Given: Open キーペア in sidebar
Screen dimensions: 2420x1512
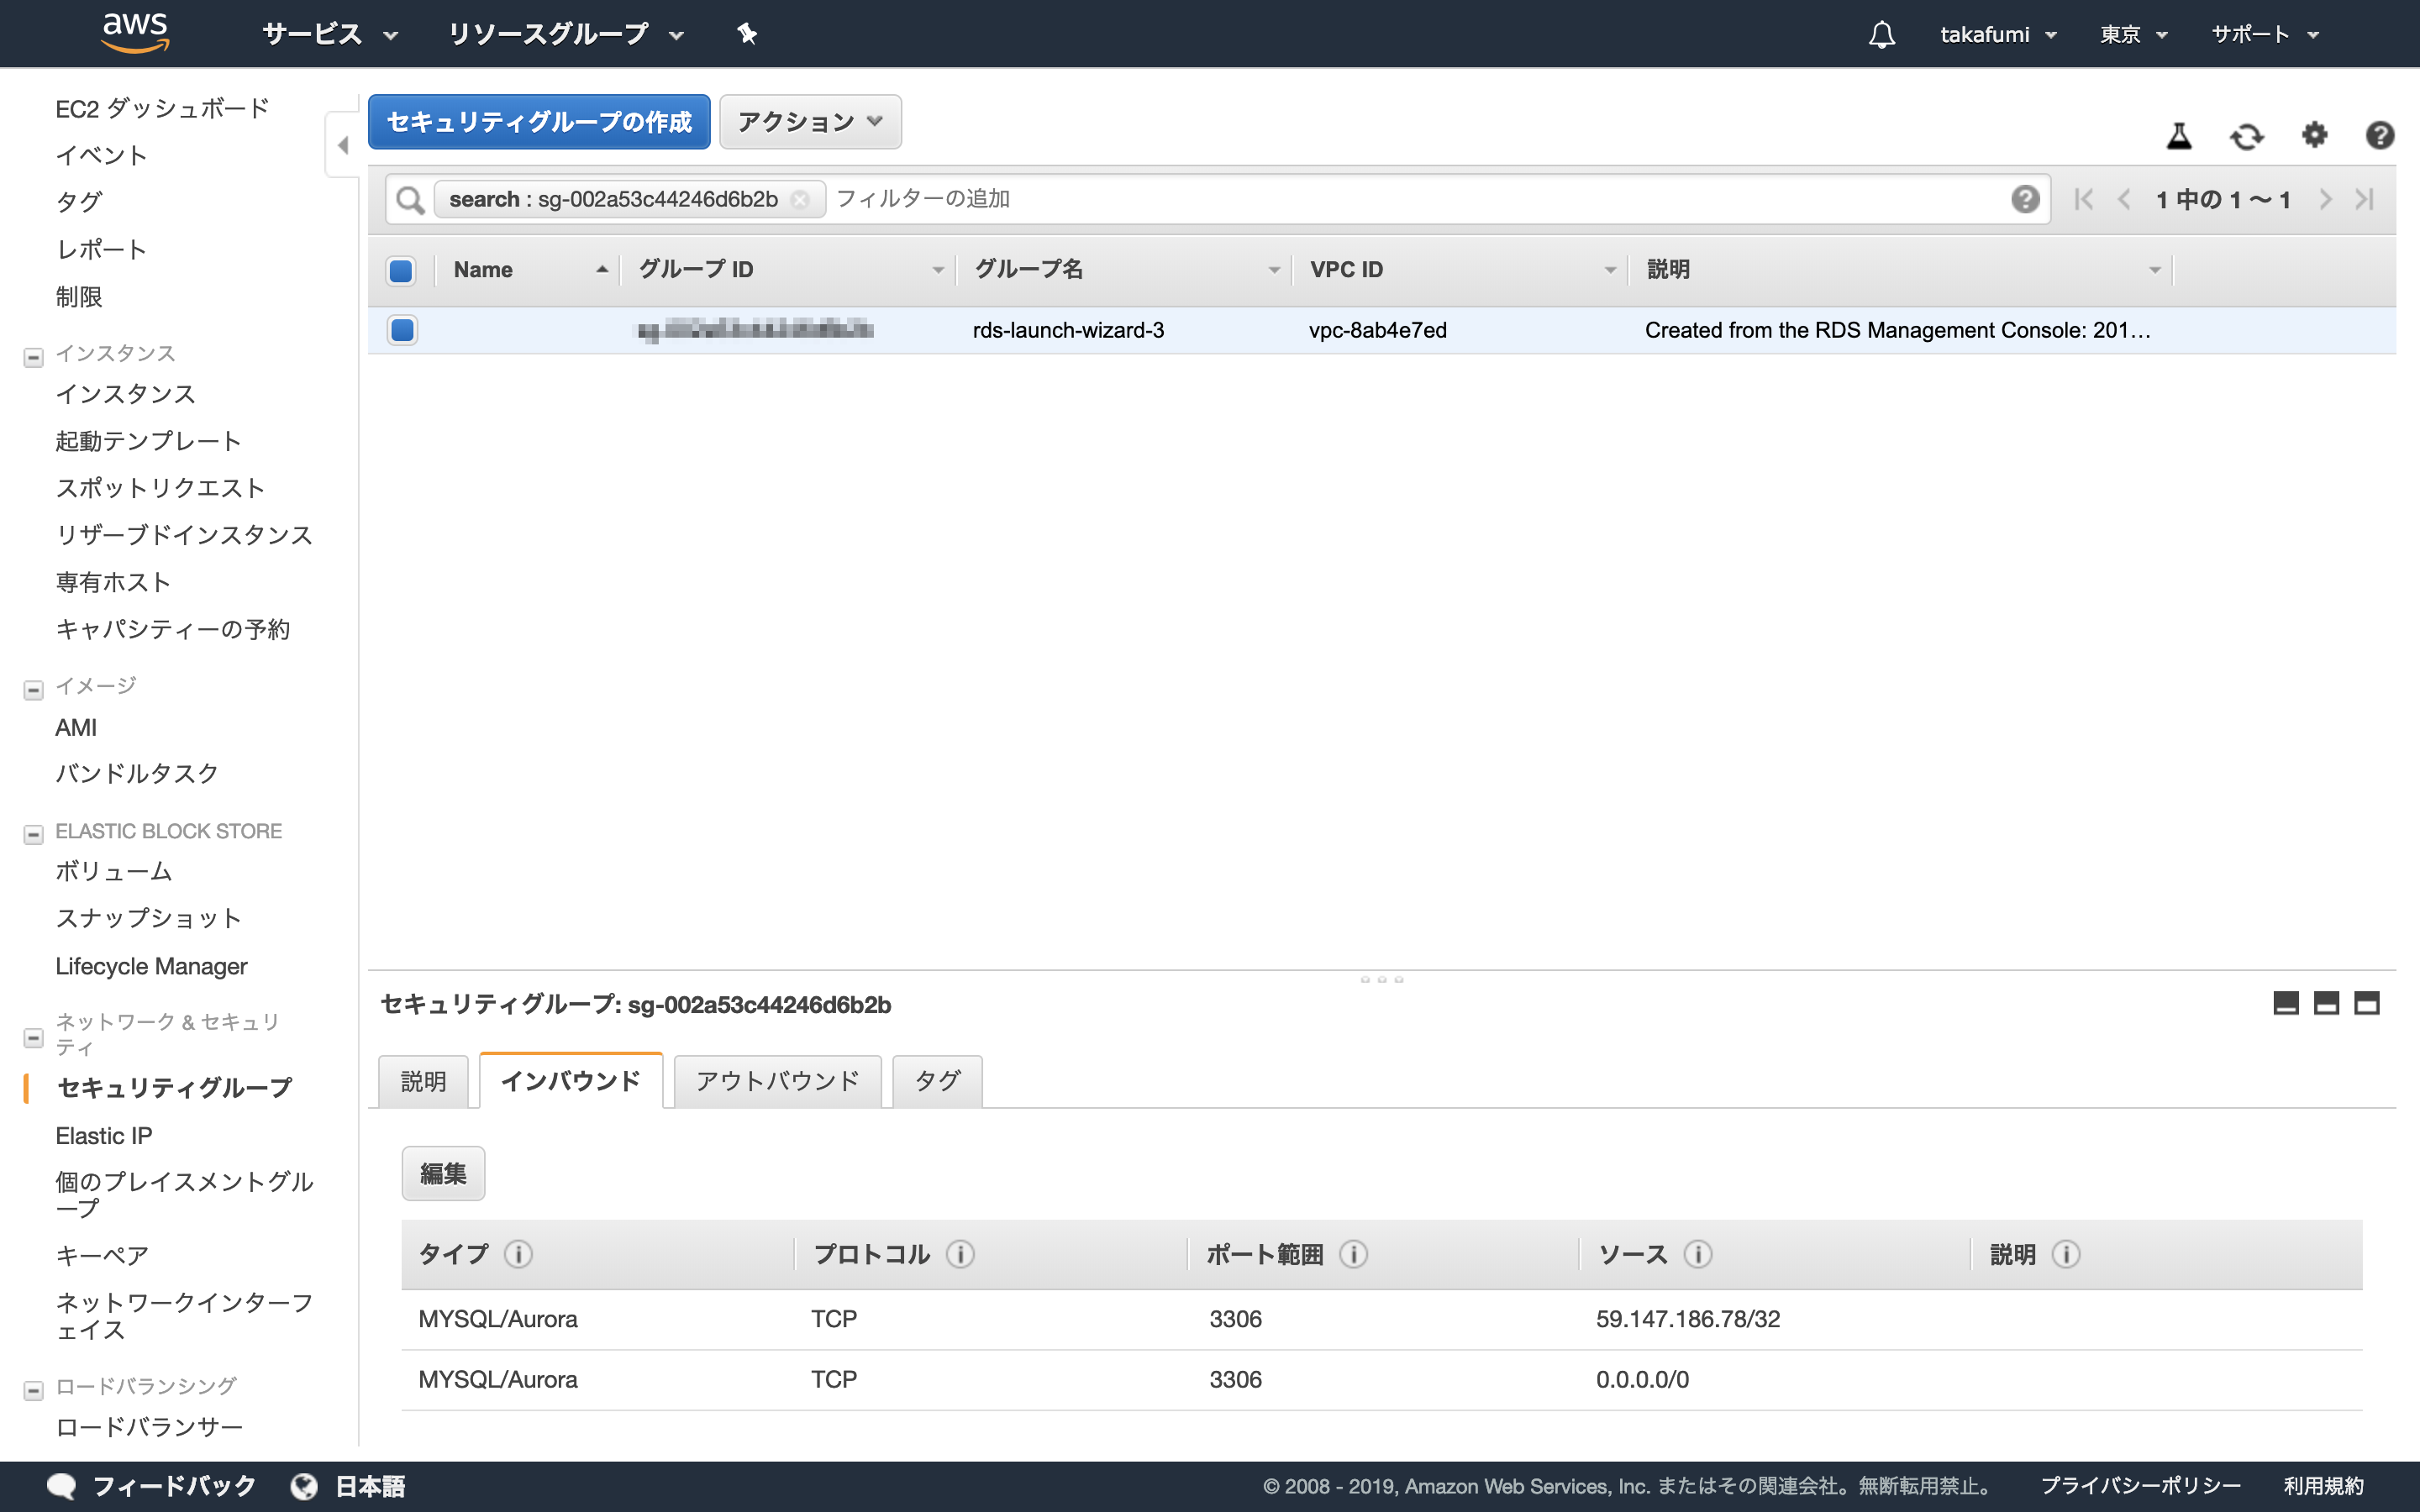Looking at the screenshot, I should pyautogui.click(x=102, y=1255).
